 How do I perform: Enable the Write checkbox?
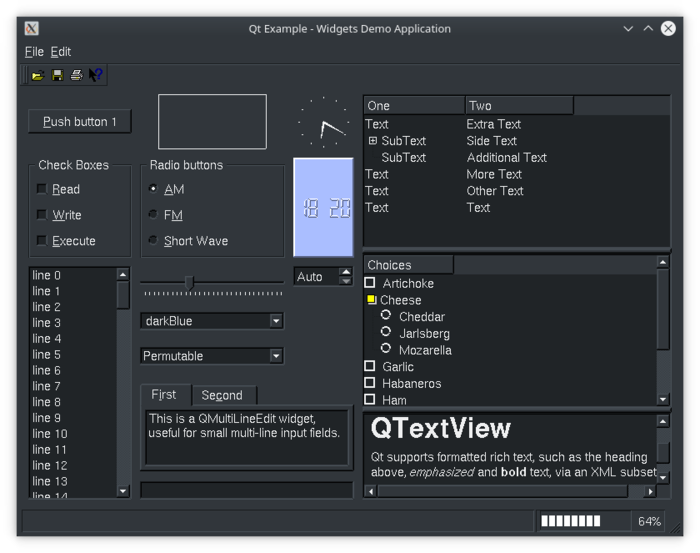(42, 215)
